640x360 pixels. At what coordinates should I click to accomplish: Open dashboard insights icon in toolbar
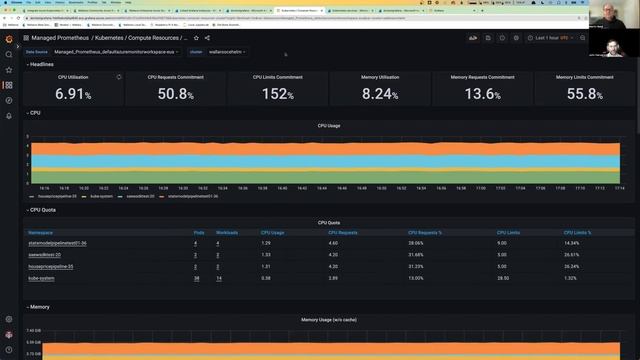pos(502,38)
